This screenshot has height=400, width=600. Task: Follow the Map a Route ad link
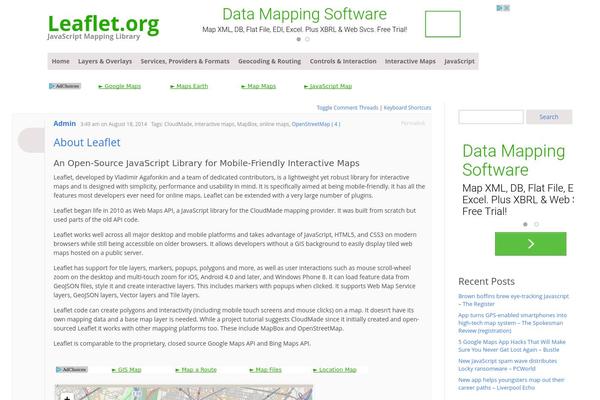(x=196, y=370)
